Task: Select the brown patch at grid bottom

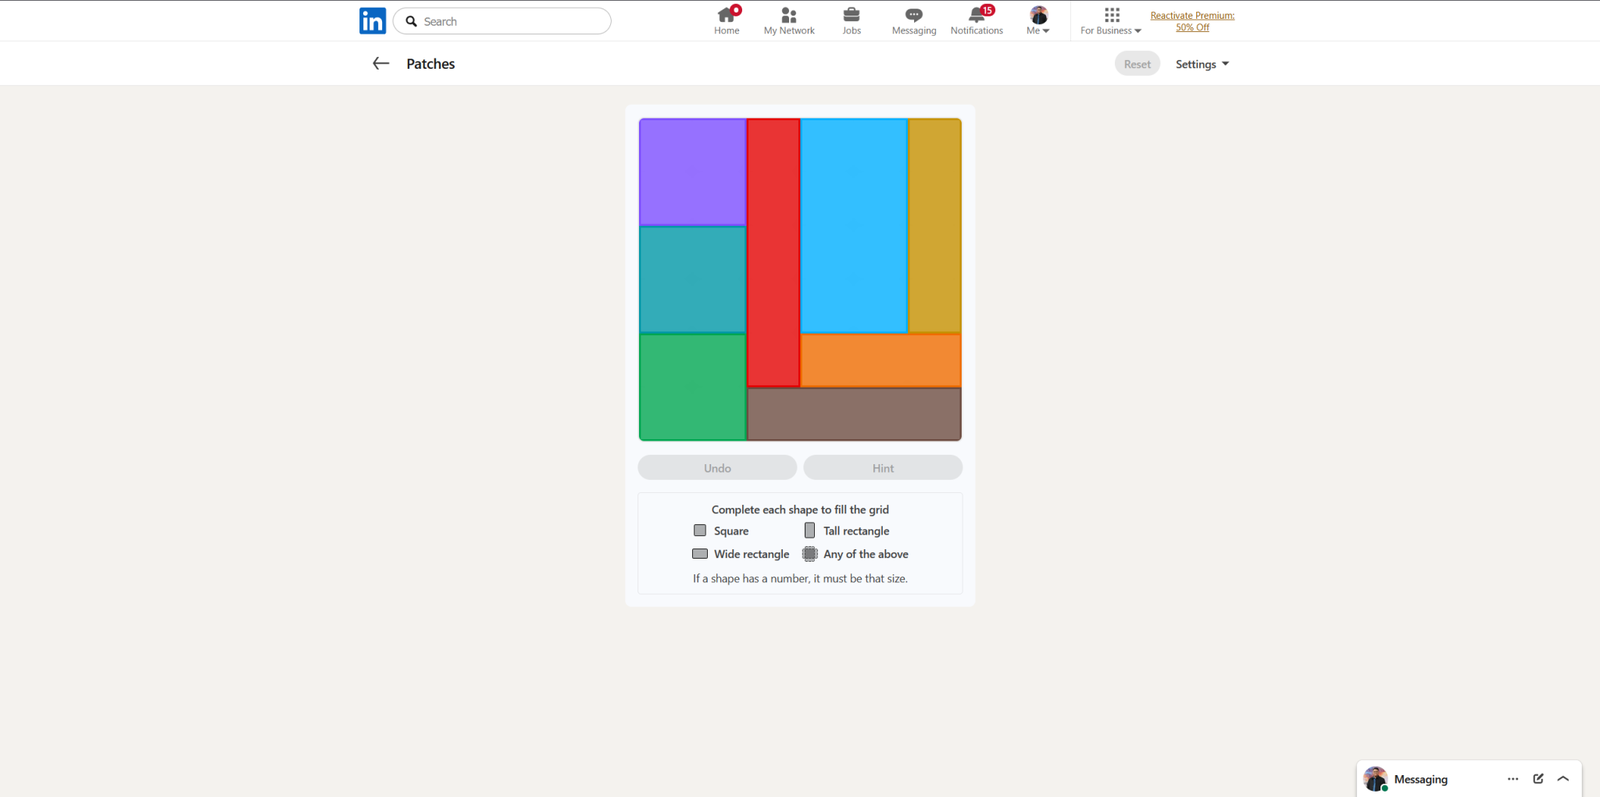Action: 854,414
